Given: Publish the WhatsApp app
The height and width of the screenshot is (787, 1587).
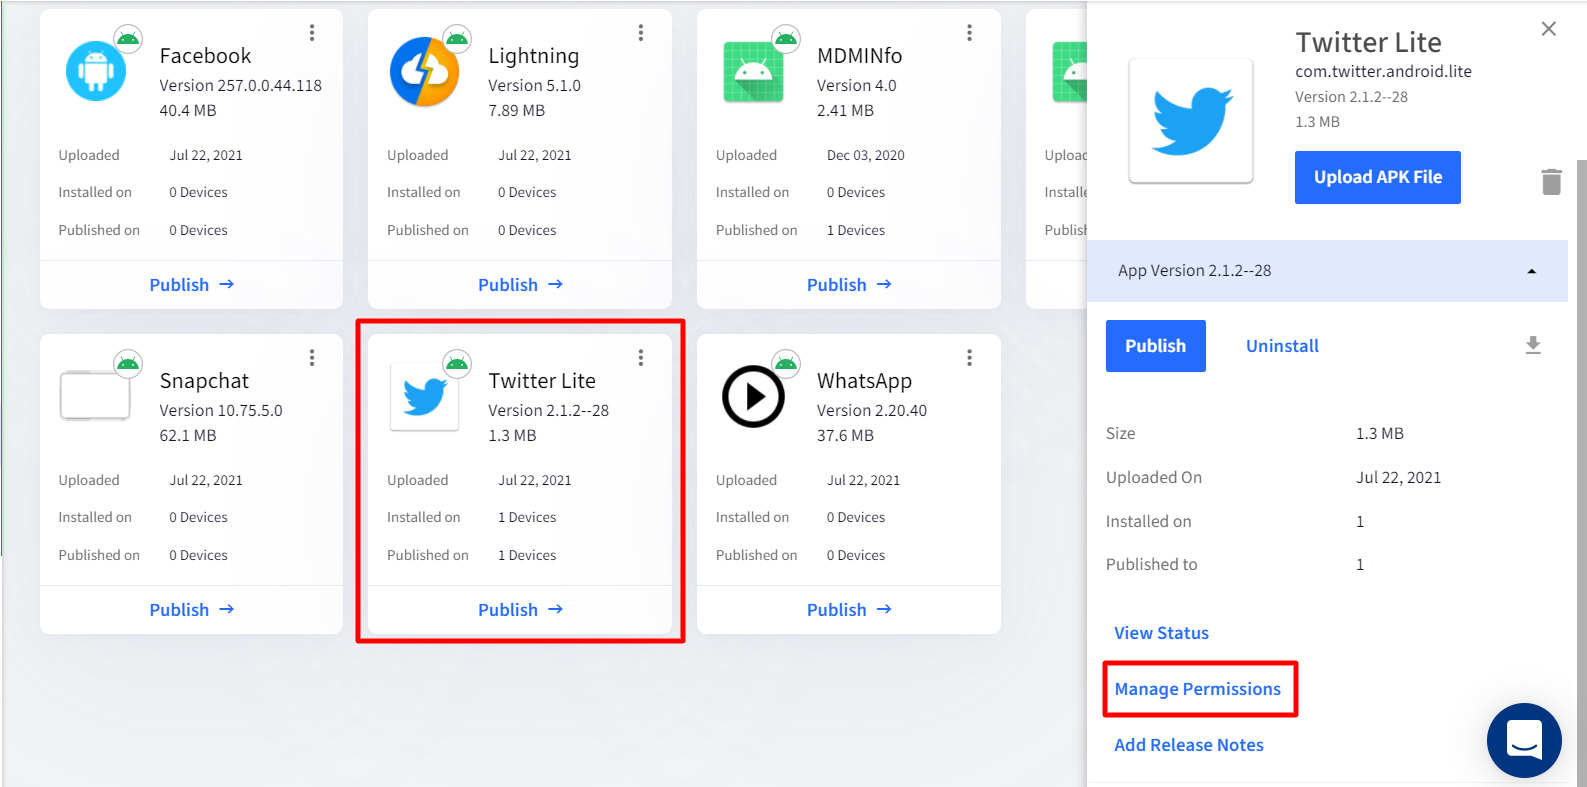Looking at the screenshot, I should [x=849, y=610].
